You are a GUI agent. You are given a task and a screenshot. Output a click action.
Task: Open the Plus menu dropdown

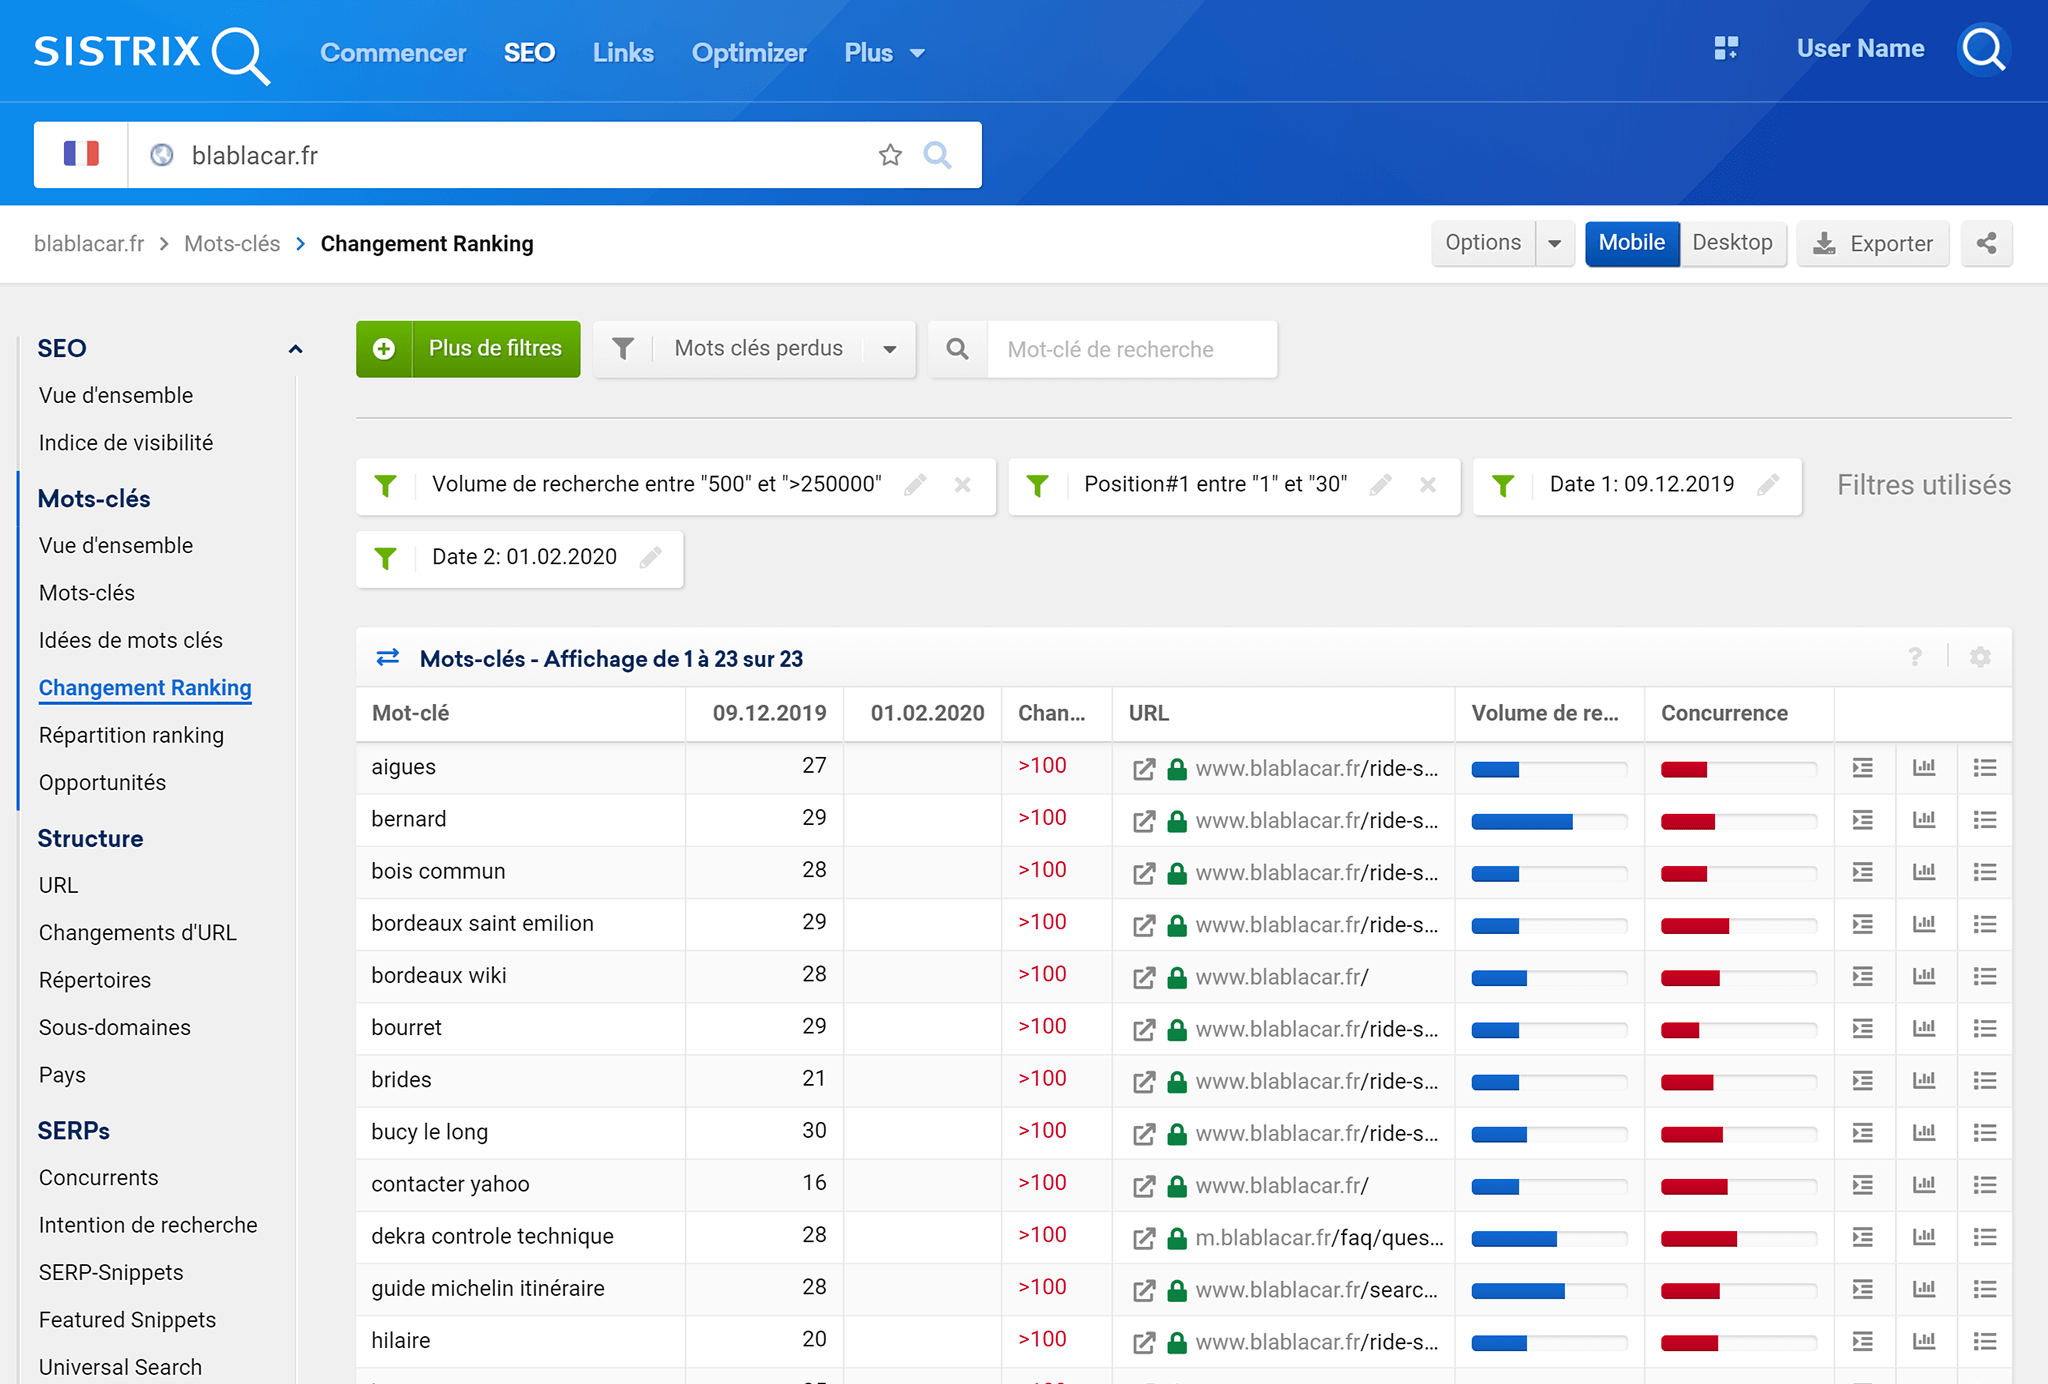884,53
